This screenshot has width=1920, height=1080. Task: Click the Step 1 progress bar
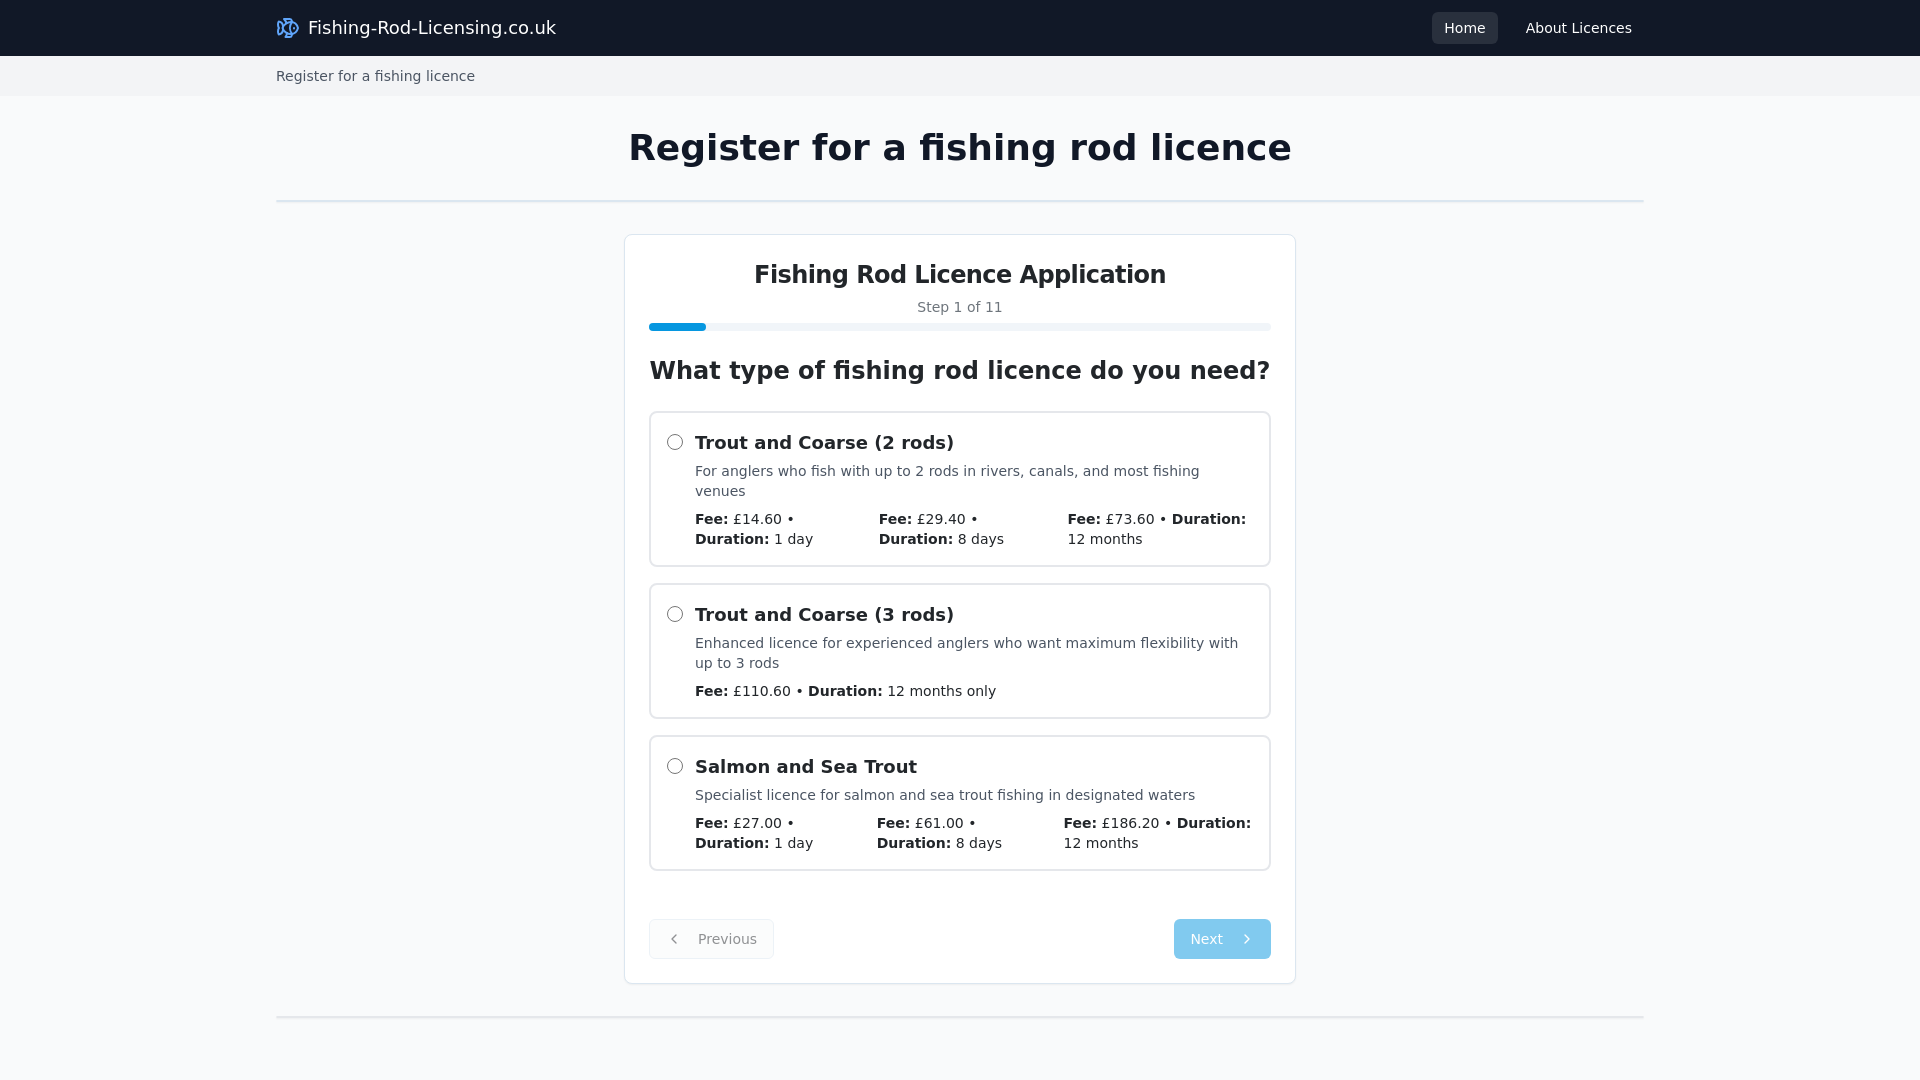pos(959,327)
